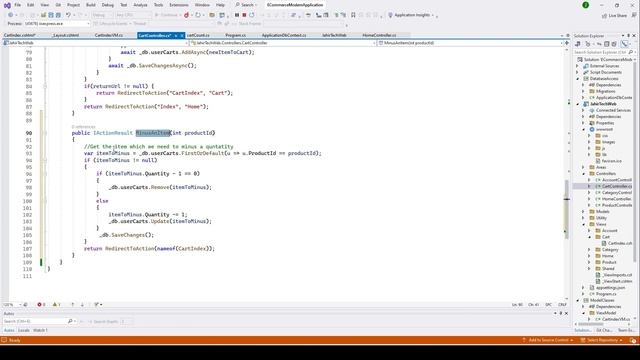Click the yellow warning count indicator

pos(56,304)
